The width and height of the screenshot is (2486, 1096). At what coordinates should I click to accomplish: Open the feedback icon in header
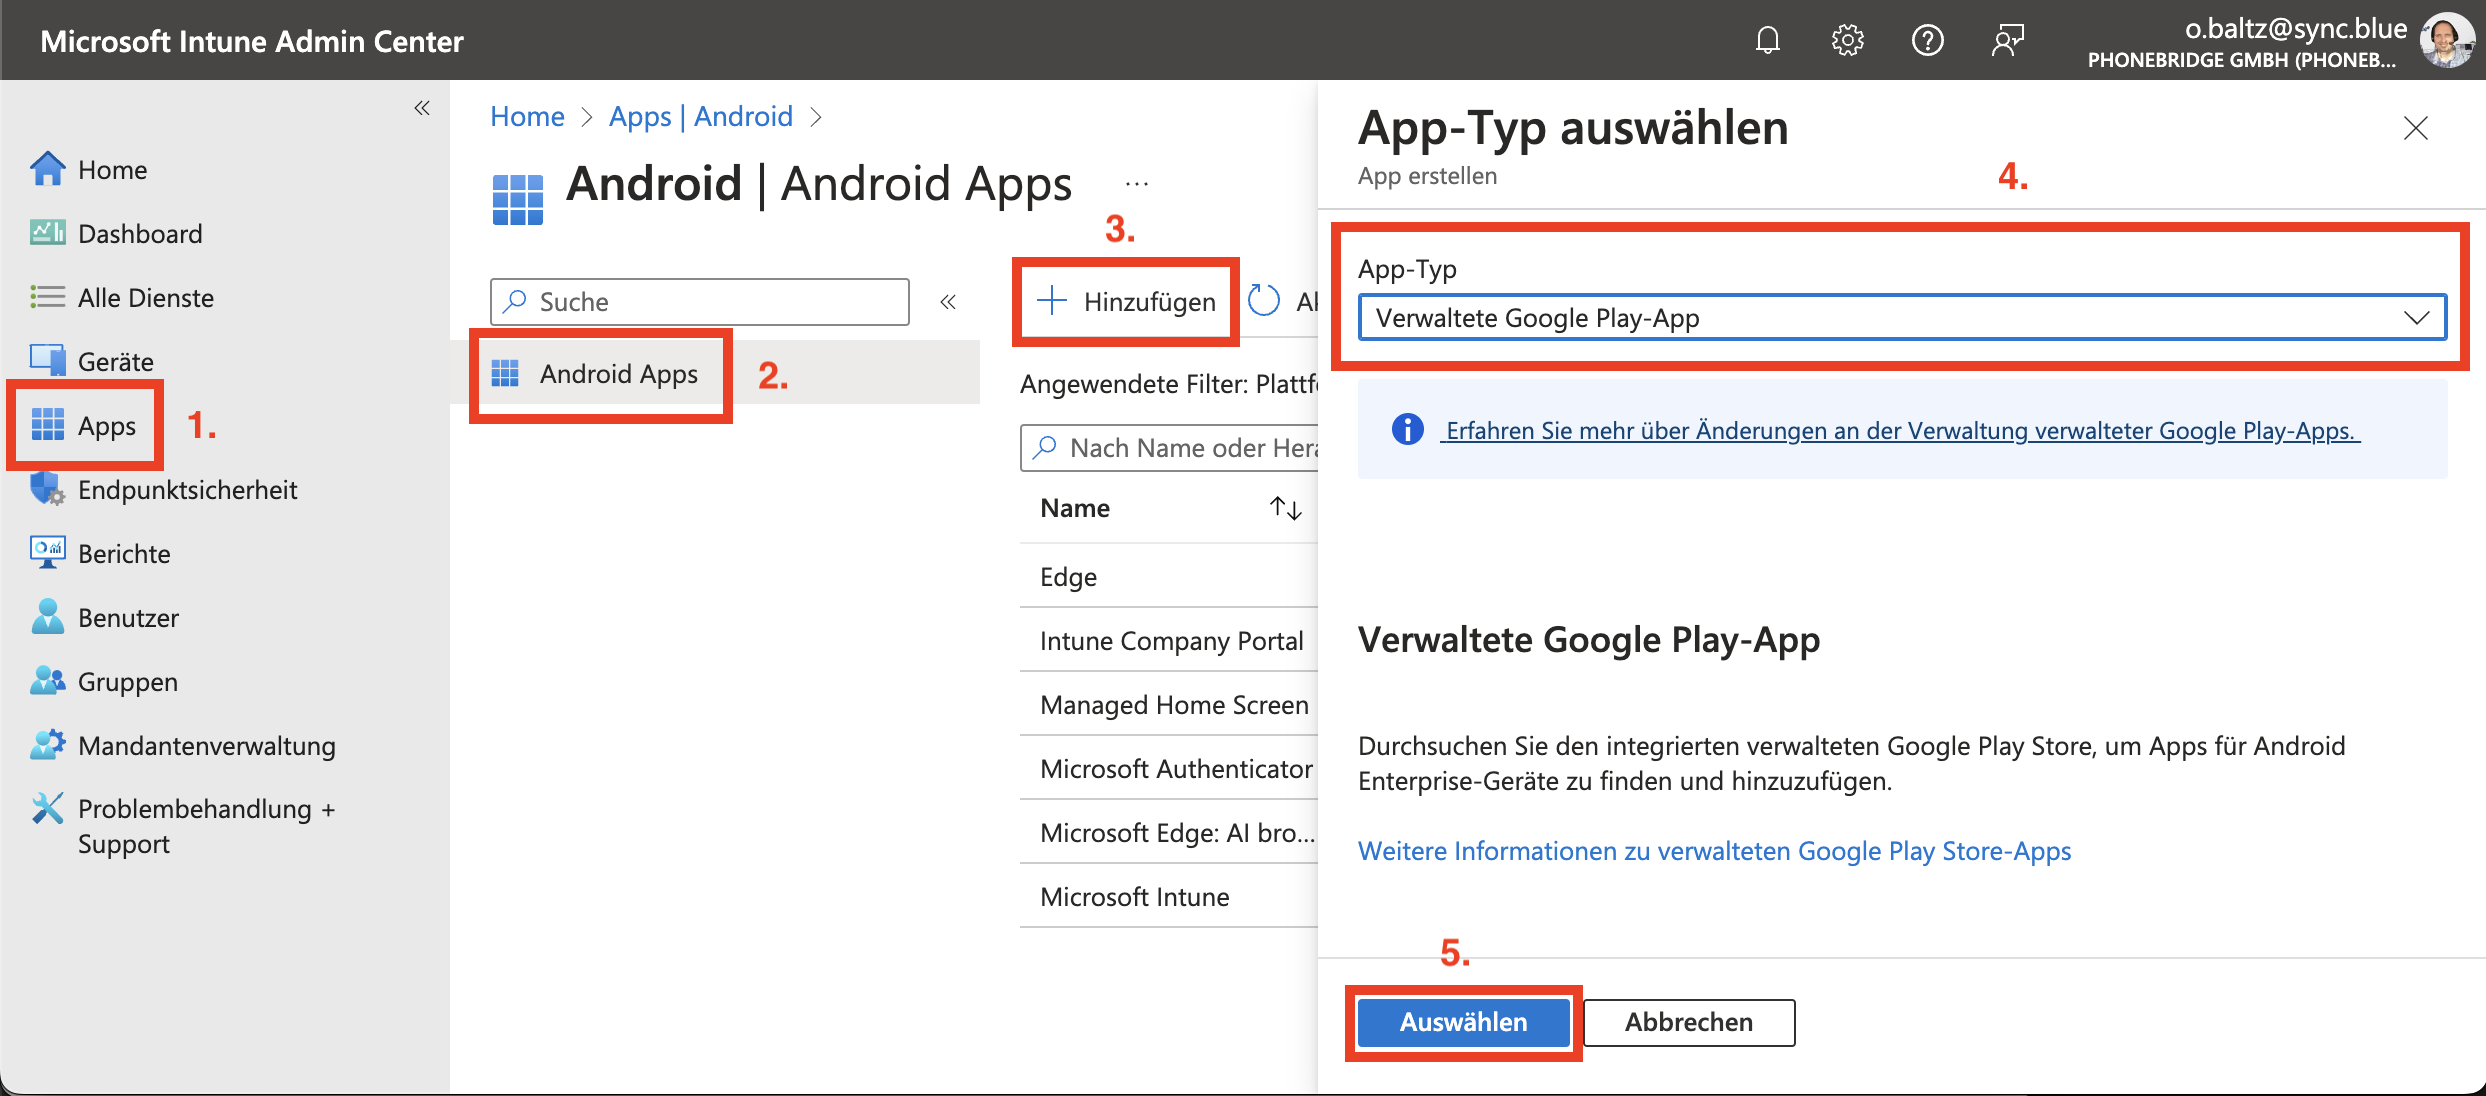point(2007,41)
